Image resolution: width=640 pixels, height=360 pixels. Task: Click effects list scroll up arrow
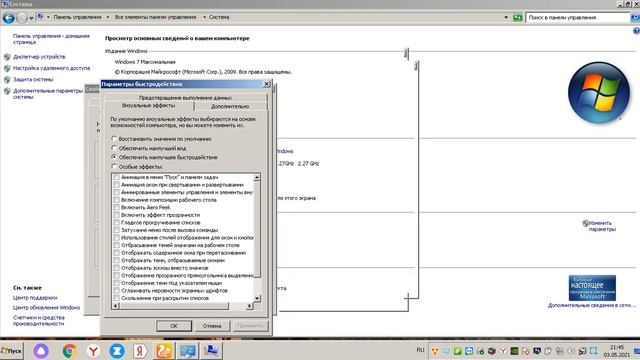tap(257, 177)
